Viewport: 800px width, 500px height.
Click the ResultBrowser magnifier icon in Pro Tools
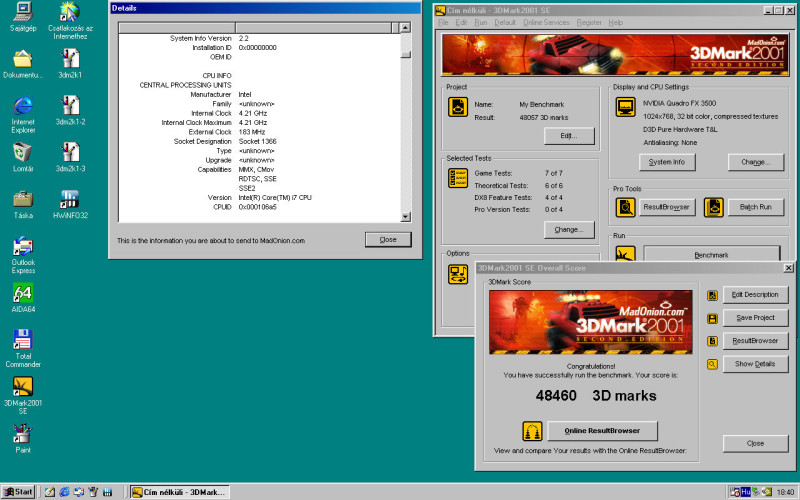tap(625, 207)
